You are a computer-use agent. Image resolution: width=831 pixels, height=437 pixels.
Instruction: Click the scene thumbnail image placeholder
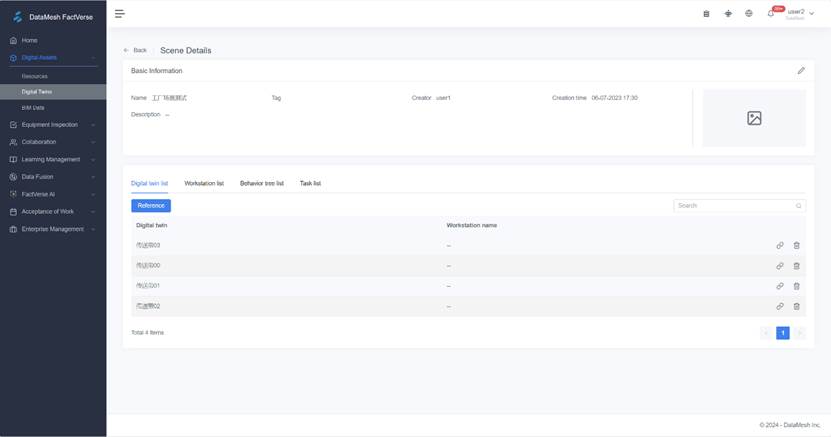tap(754, 118)
